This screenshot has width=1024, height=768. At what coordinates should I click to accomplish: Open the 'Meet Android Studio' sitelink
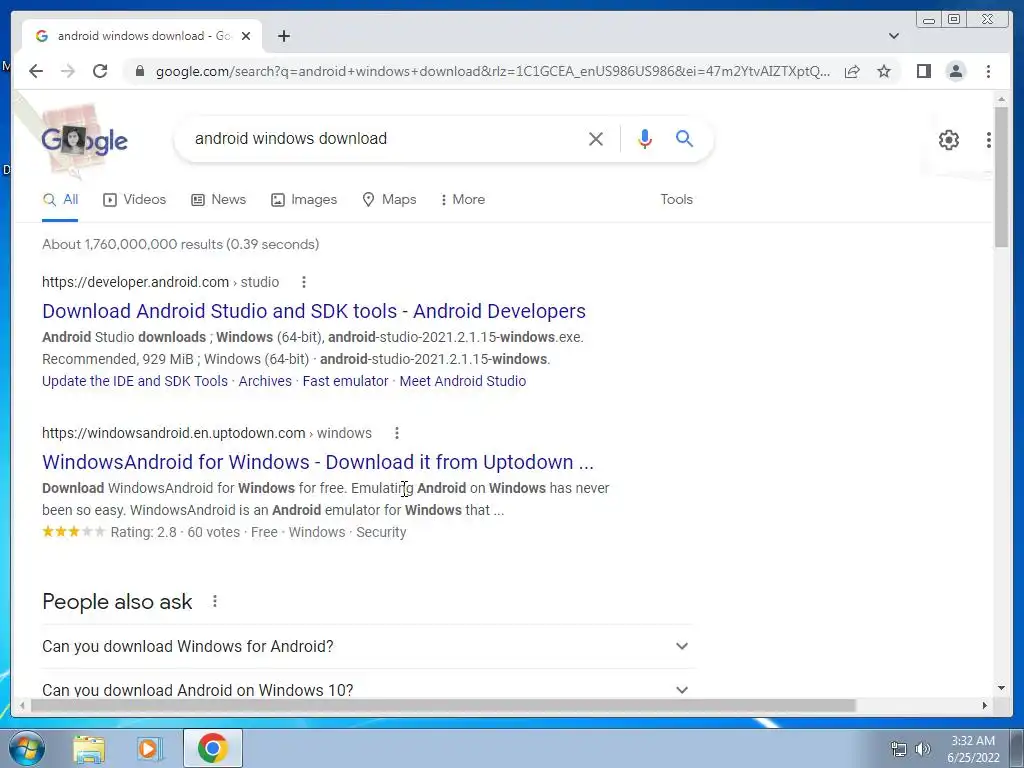pos(462,381)
